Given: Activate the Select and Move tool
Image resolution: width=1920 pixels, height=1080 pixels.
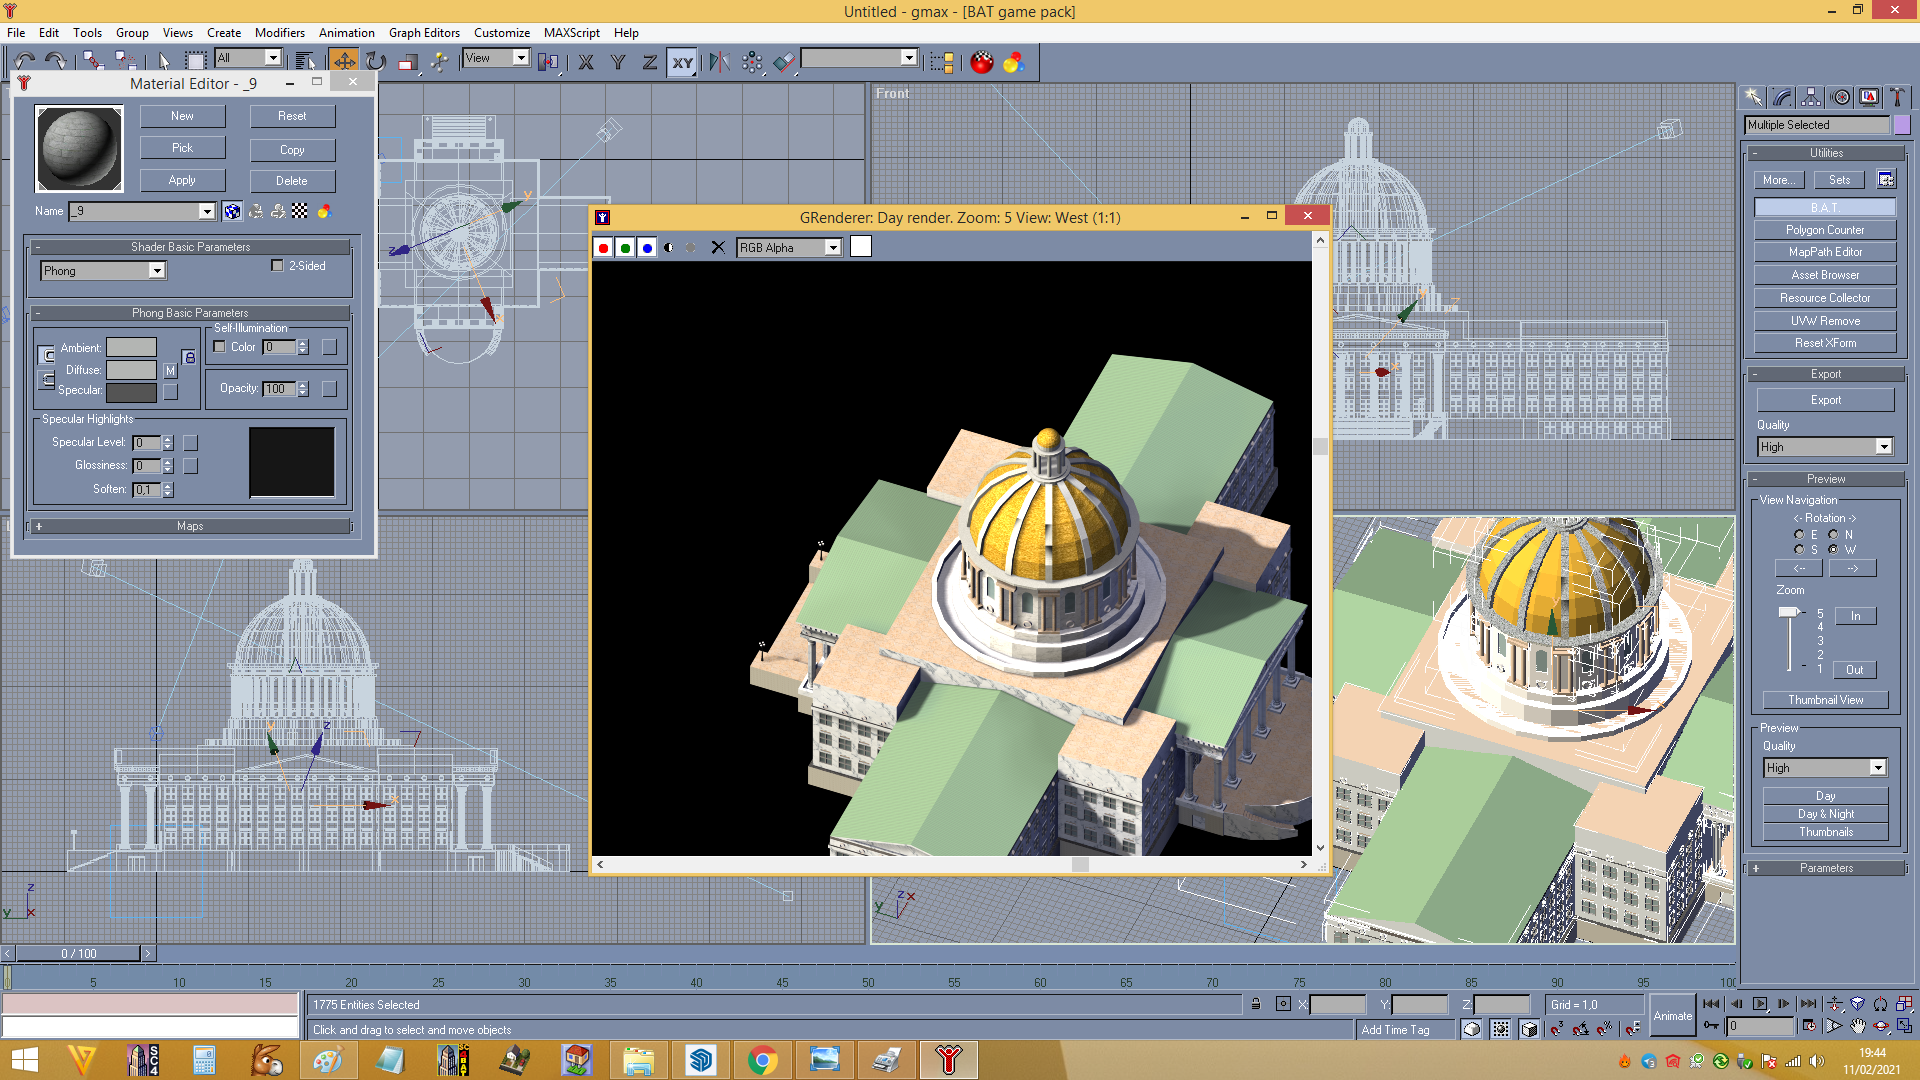Looking at the screenshot, I should 344,62.
